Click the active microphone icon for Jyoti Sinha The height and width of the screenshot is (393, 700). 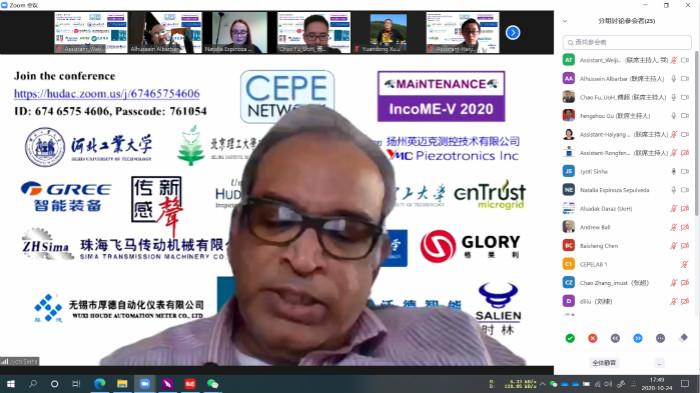(674, 171)
